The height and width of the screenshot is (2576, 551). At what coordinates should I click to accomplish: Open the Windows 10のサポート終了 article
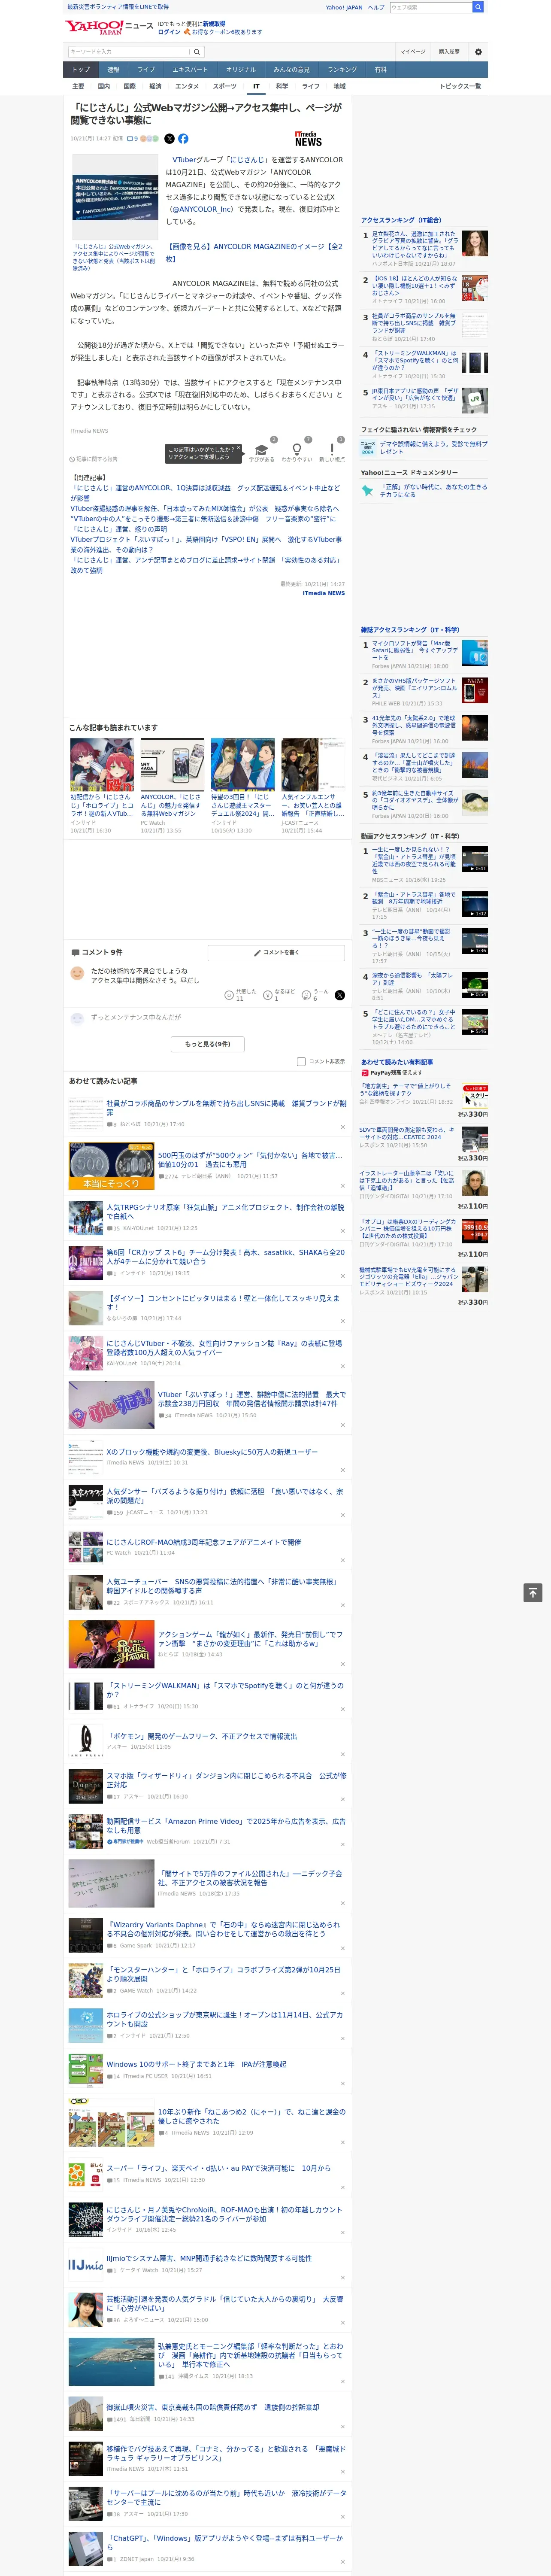pyautogui.click(x=196, y=2064)
